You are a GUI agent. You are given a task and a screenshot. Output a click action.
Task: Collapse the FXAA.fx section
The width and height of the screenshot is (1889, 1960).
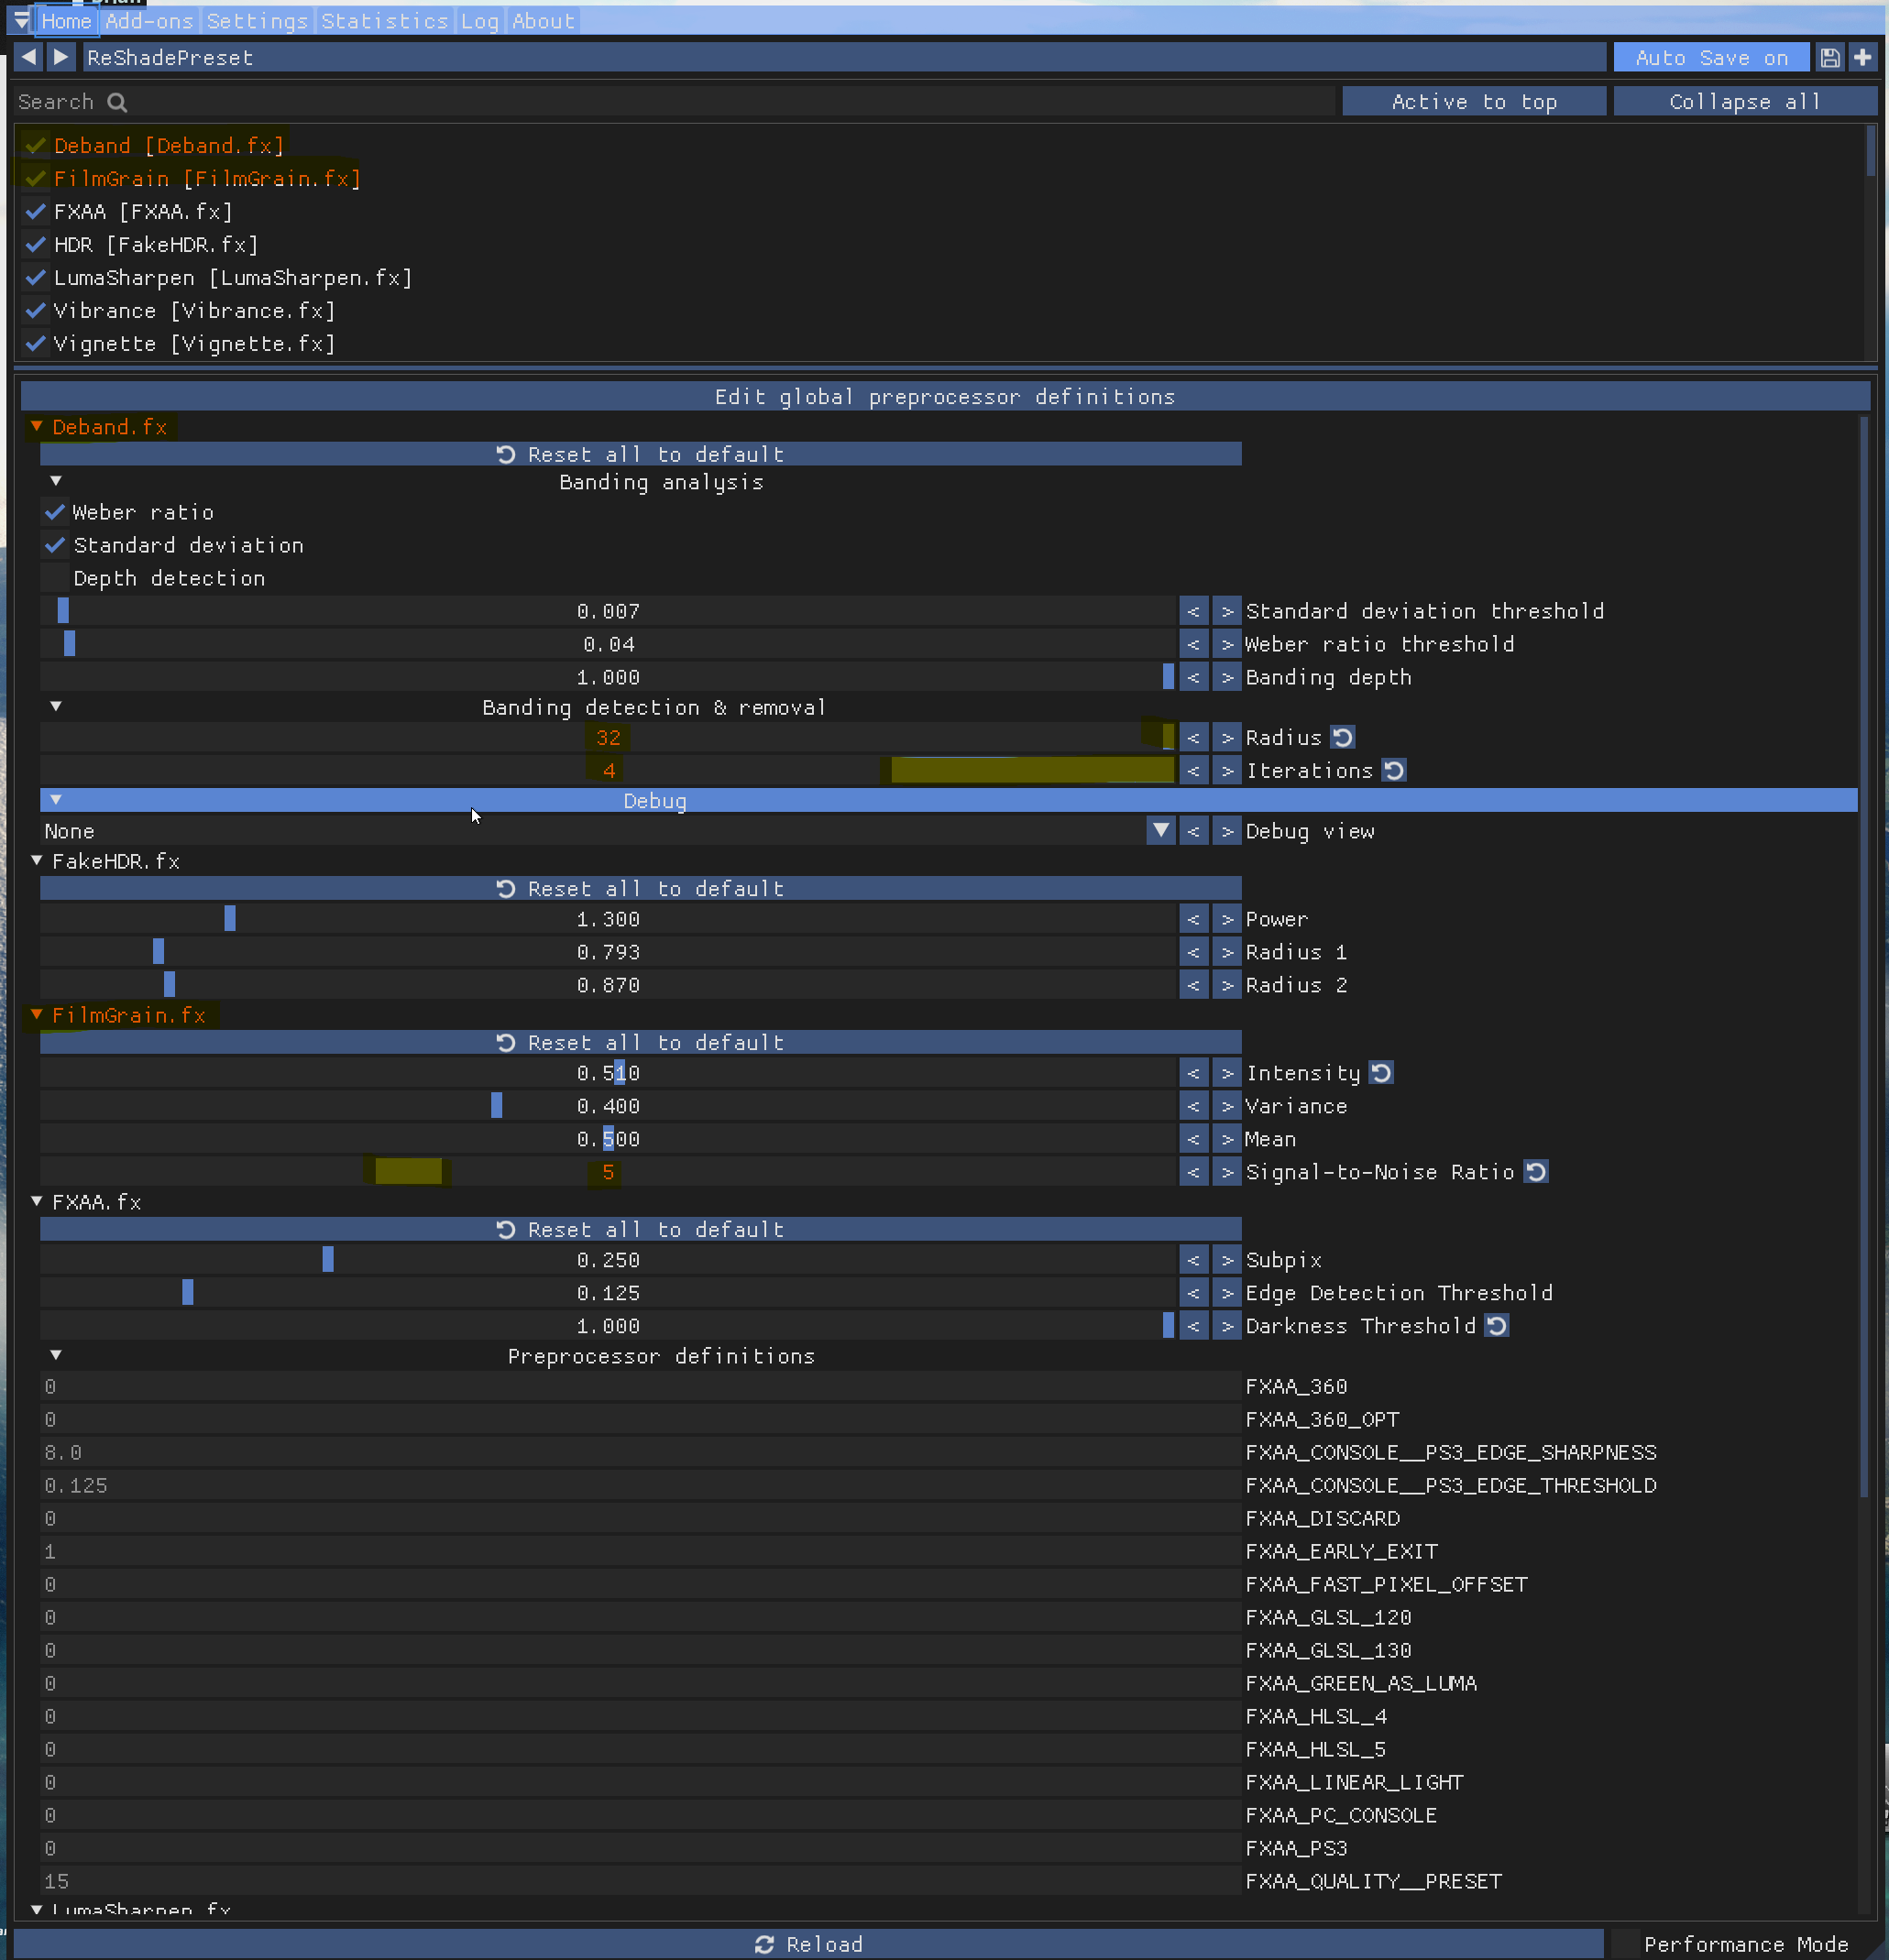click(37, 1201)
